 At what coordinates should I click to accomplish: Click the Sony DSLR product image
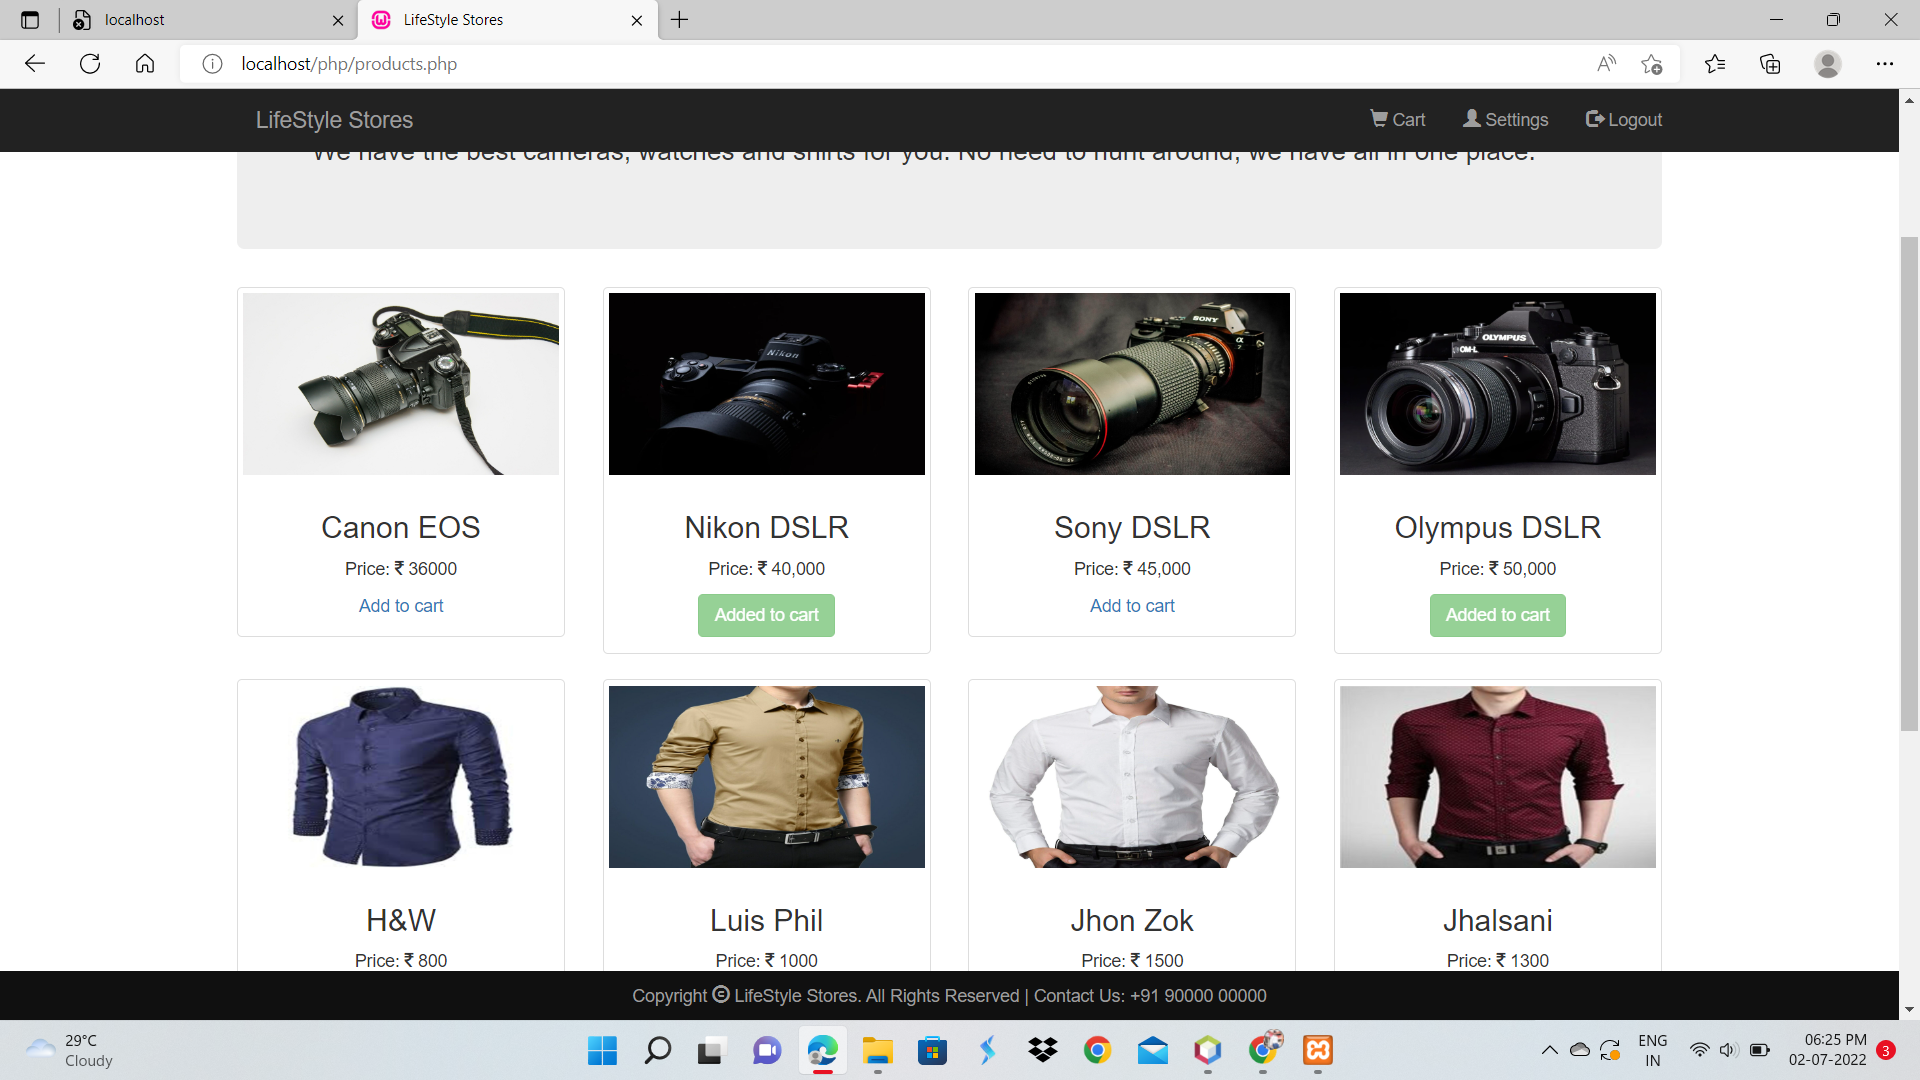click(1132, 384)
